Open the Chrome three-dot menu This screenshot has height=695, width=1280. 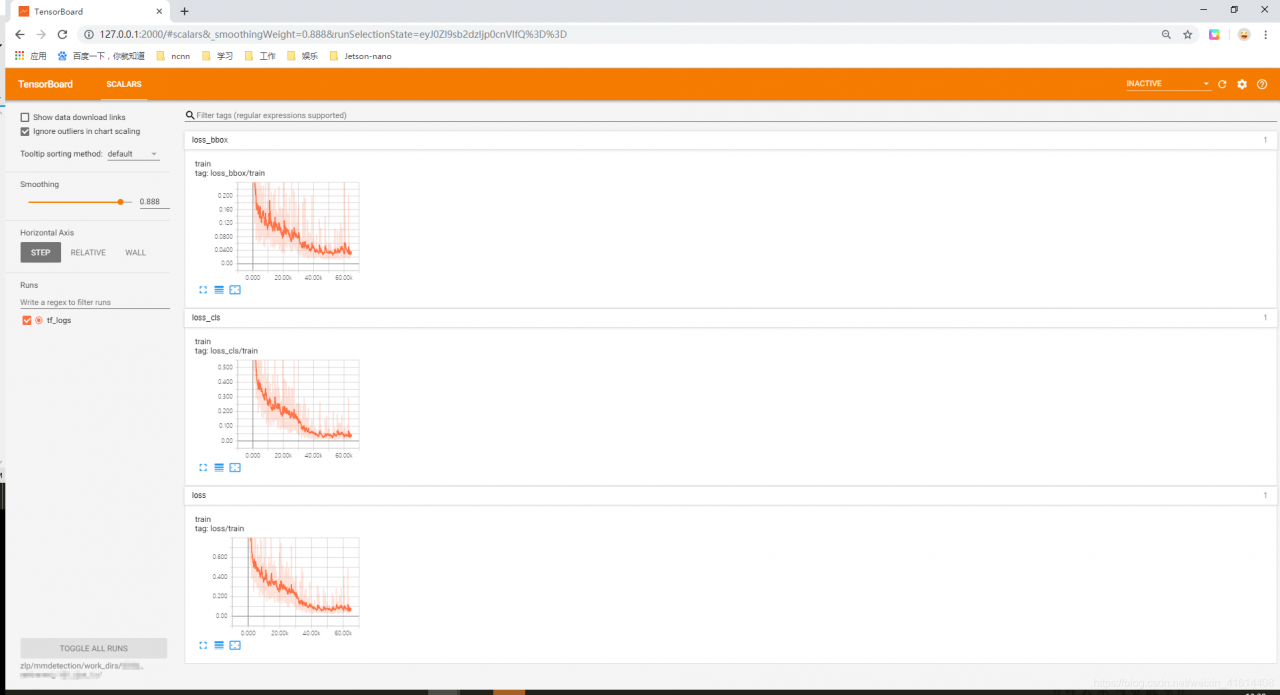[x=1266, y=34]
